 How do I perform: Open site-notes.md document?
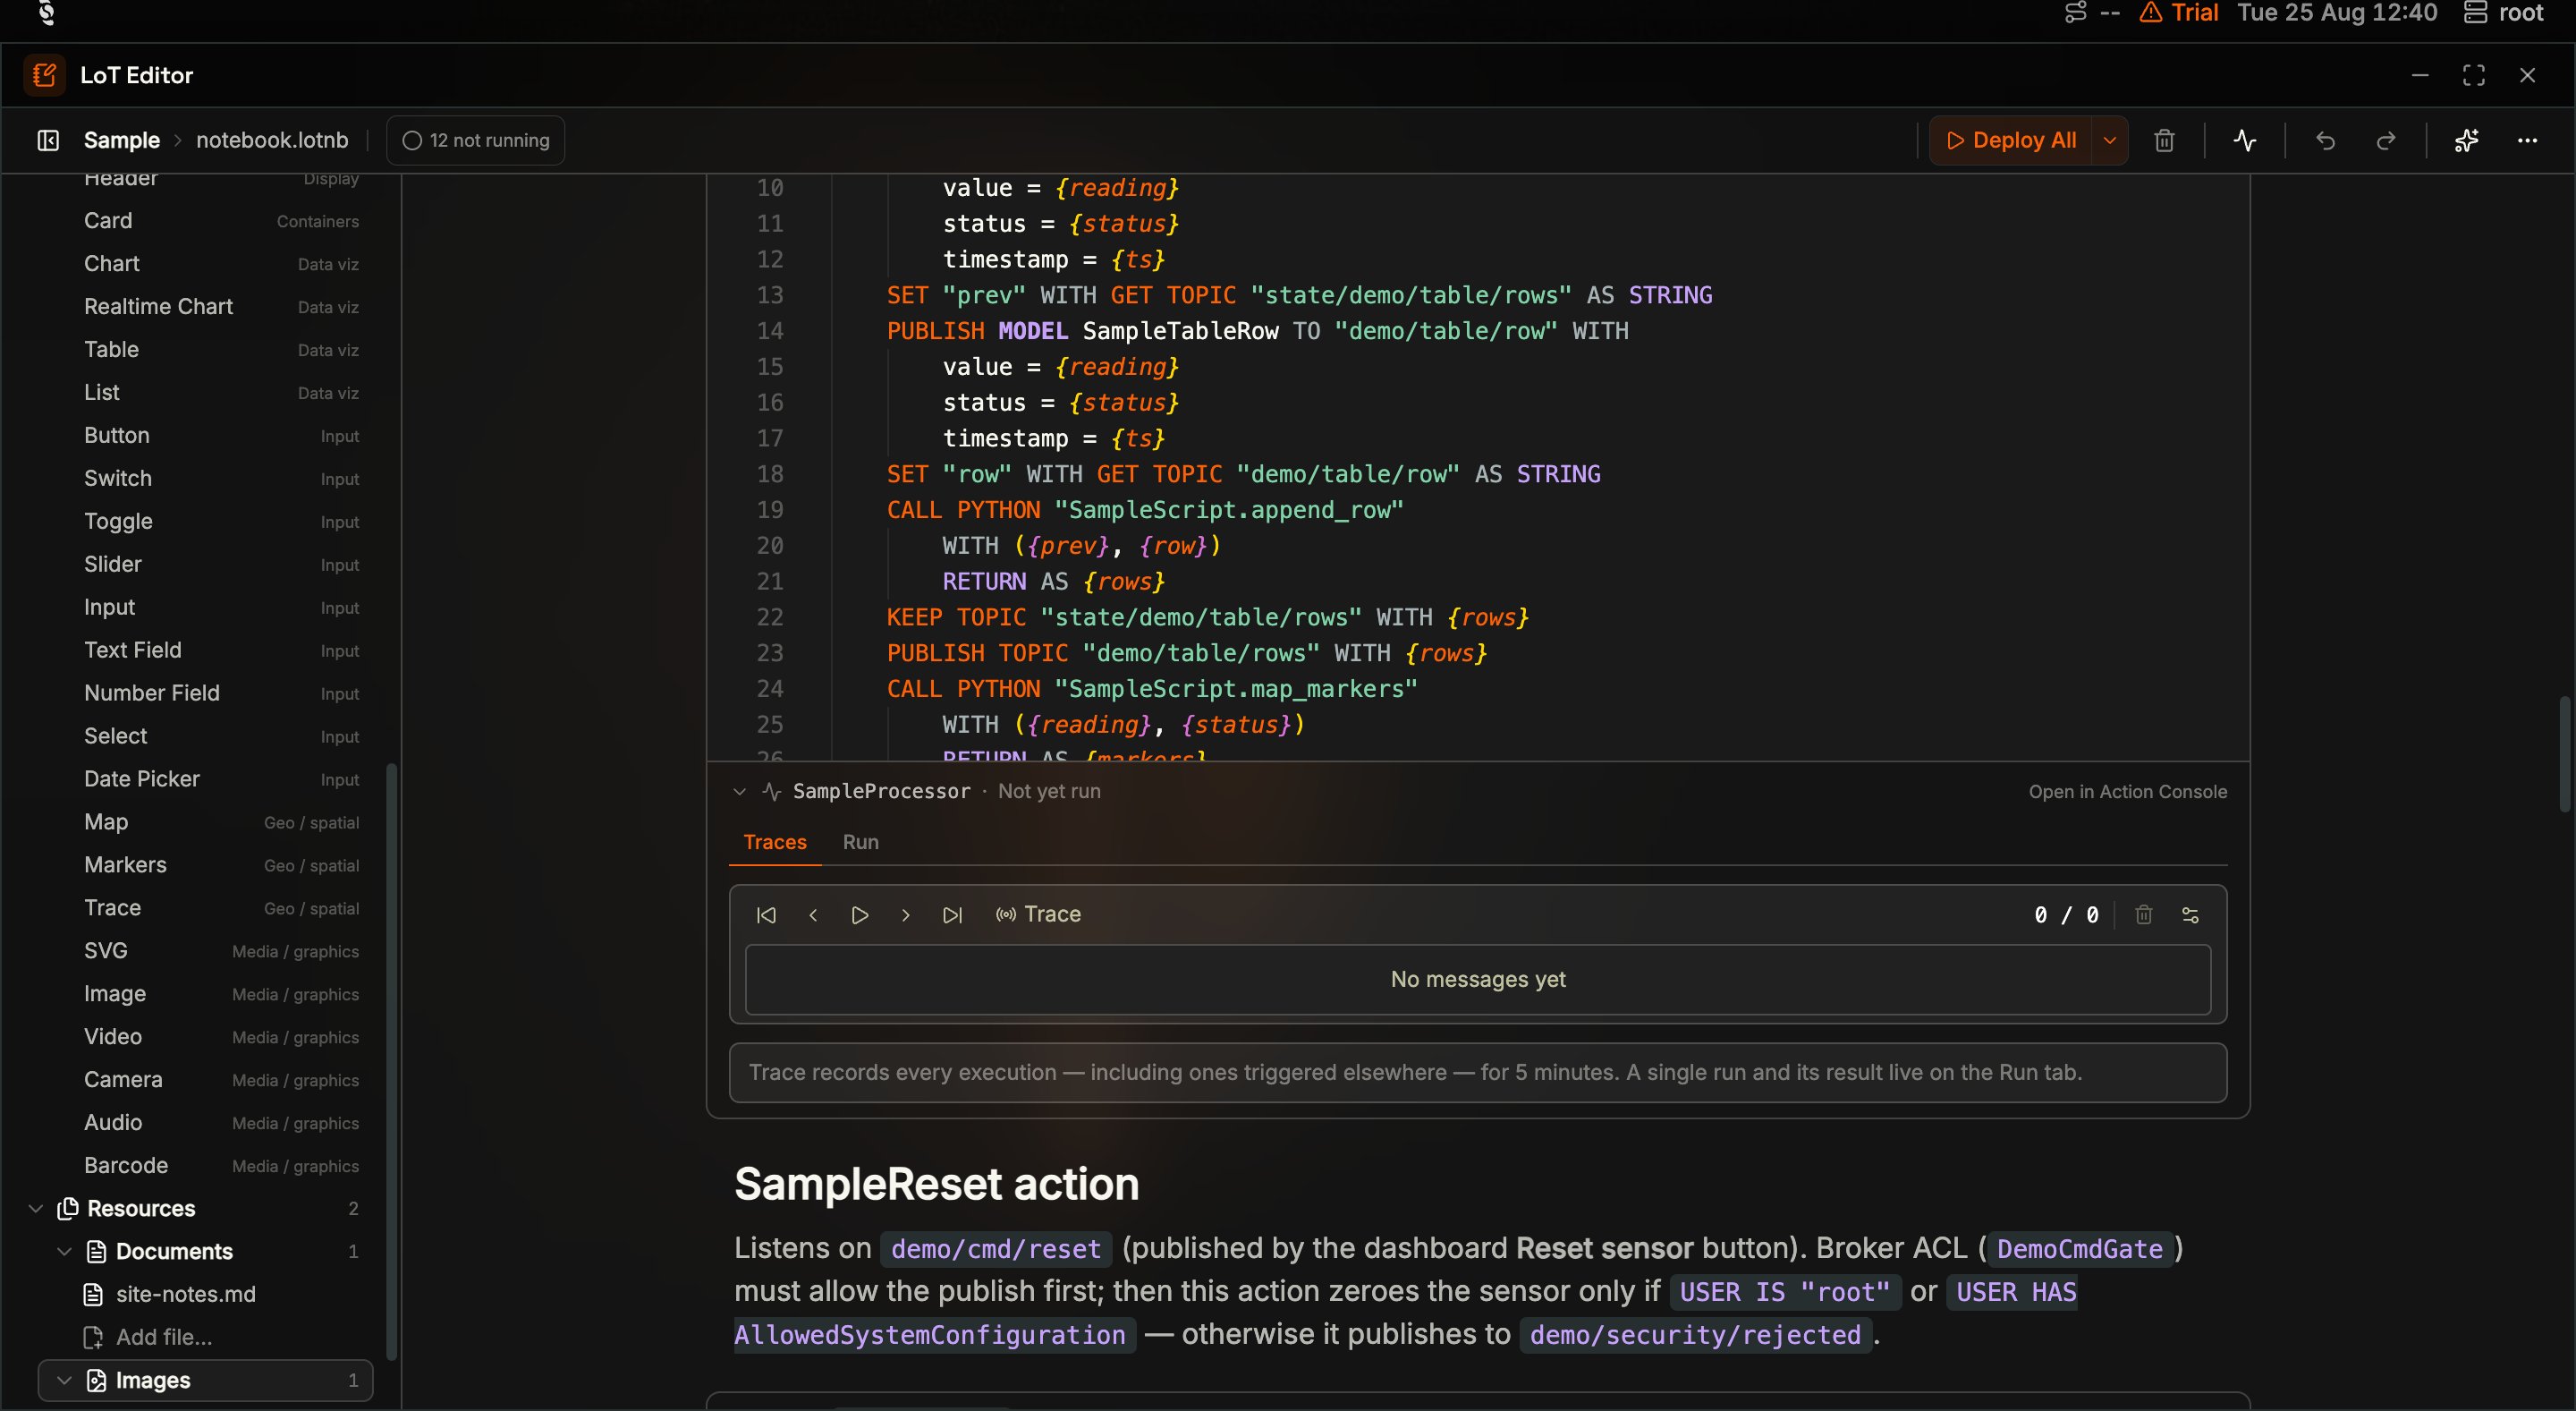point(186,1294)
